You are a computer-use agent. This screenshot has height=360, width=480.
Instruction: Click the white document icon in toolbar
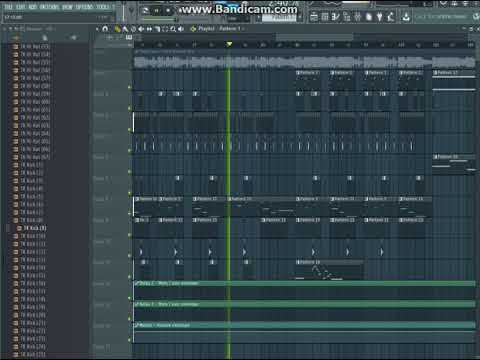pos(369,17)
